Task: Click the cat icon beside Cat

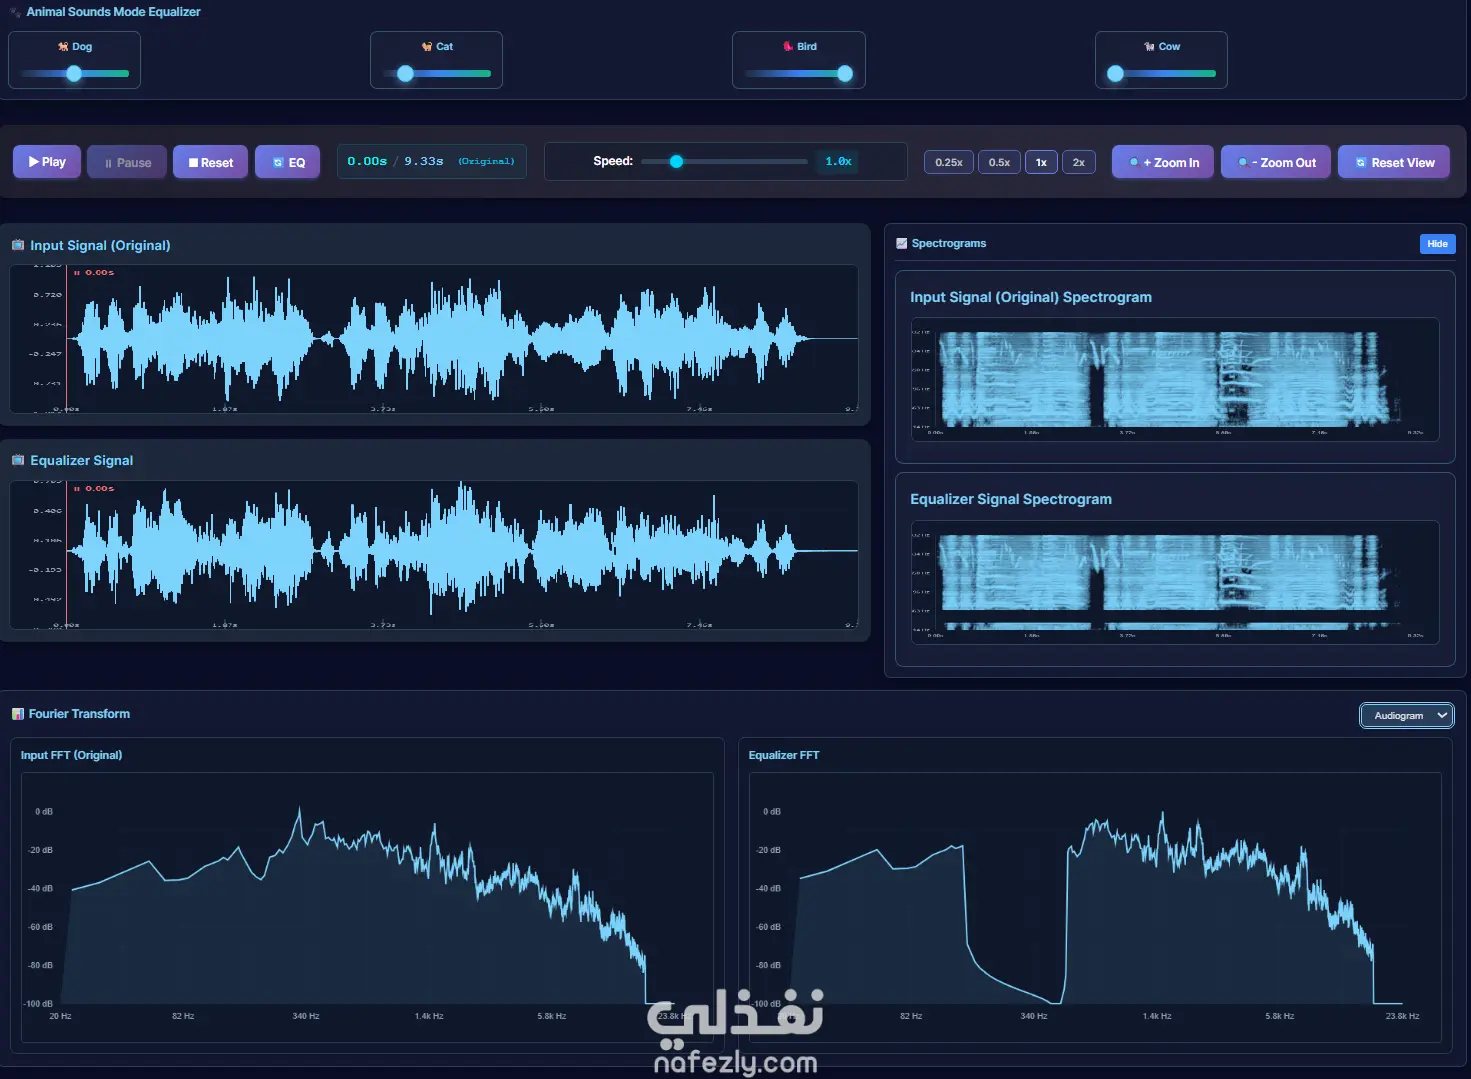Action: tap(427, 47)
